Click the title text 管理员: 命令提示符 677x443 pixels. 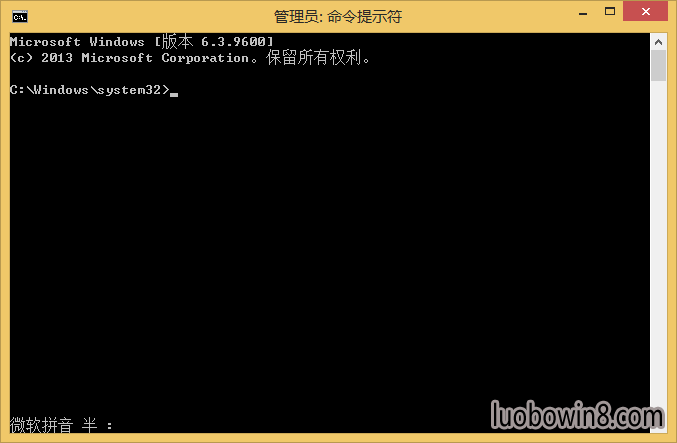point(338,17)
